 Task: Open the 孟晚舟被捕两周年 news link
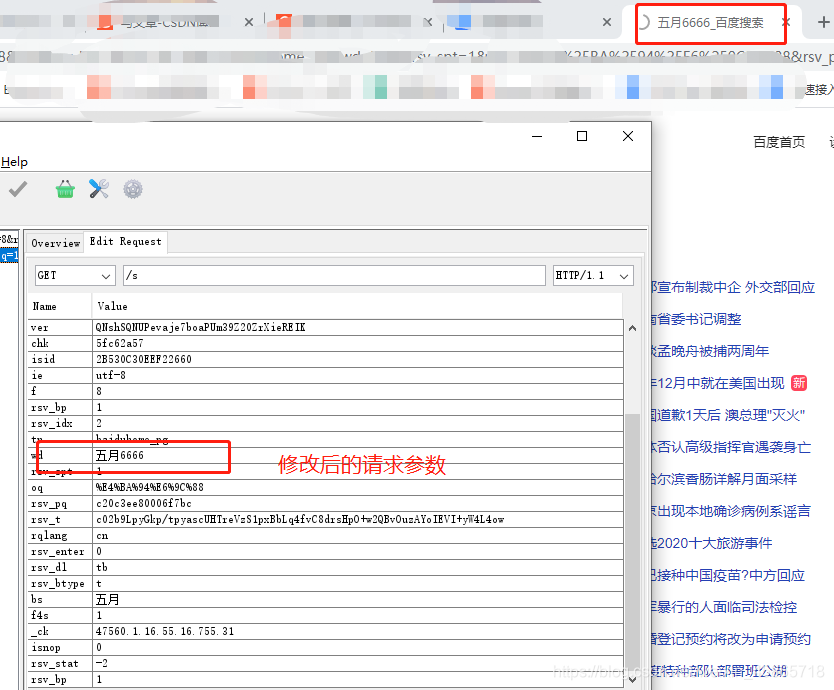coord(710,351)
